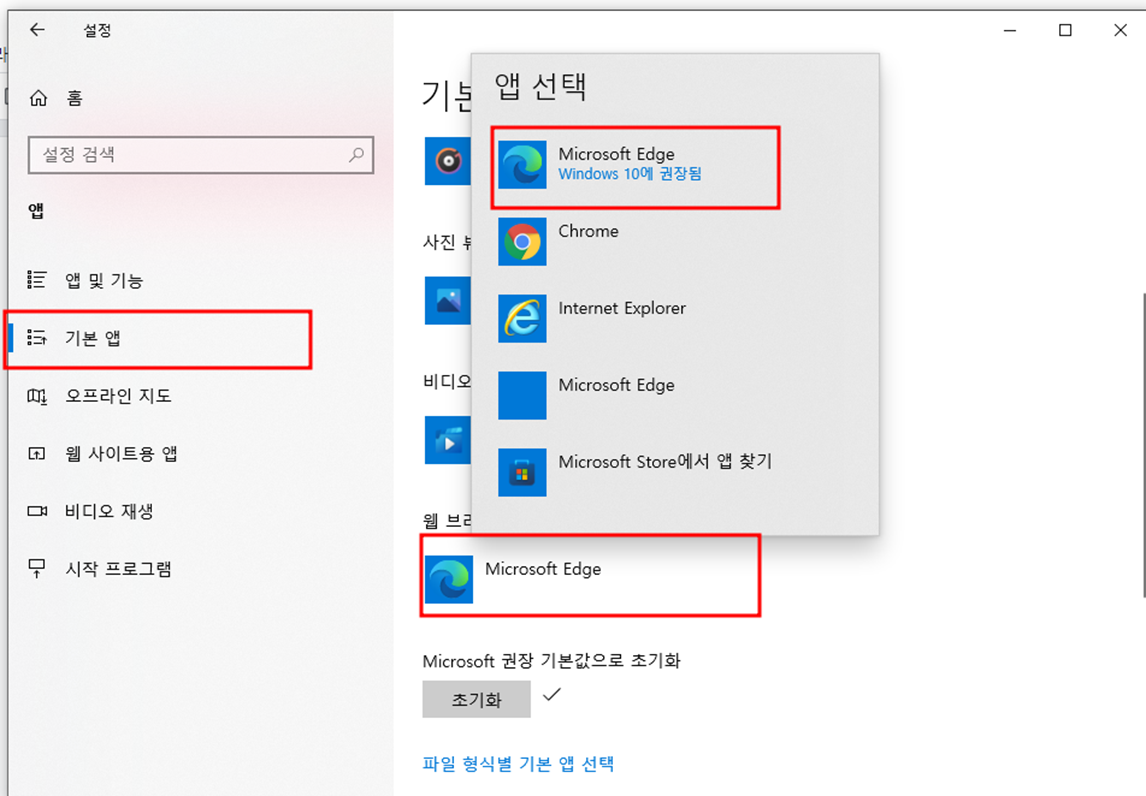The image size is (1146, 796).
Task: Click the 기본 앱 sidebar icon
Action: coord(37,338)
